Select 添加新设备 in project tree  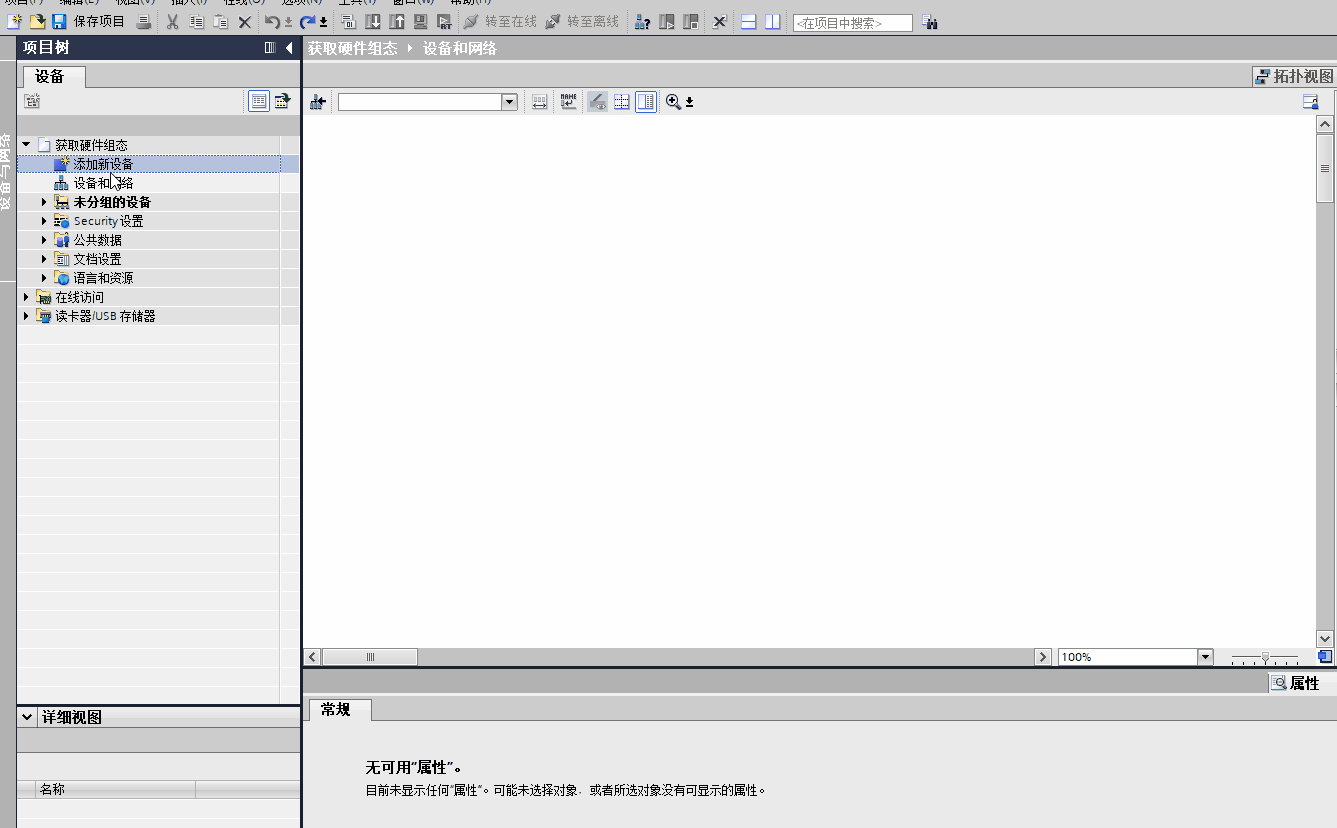(x=103, y=164)
